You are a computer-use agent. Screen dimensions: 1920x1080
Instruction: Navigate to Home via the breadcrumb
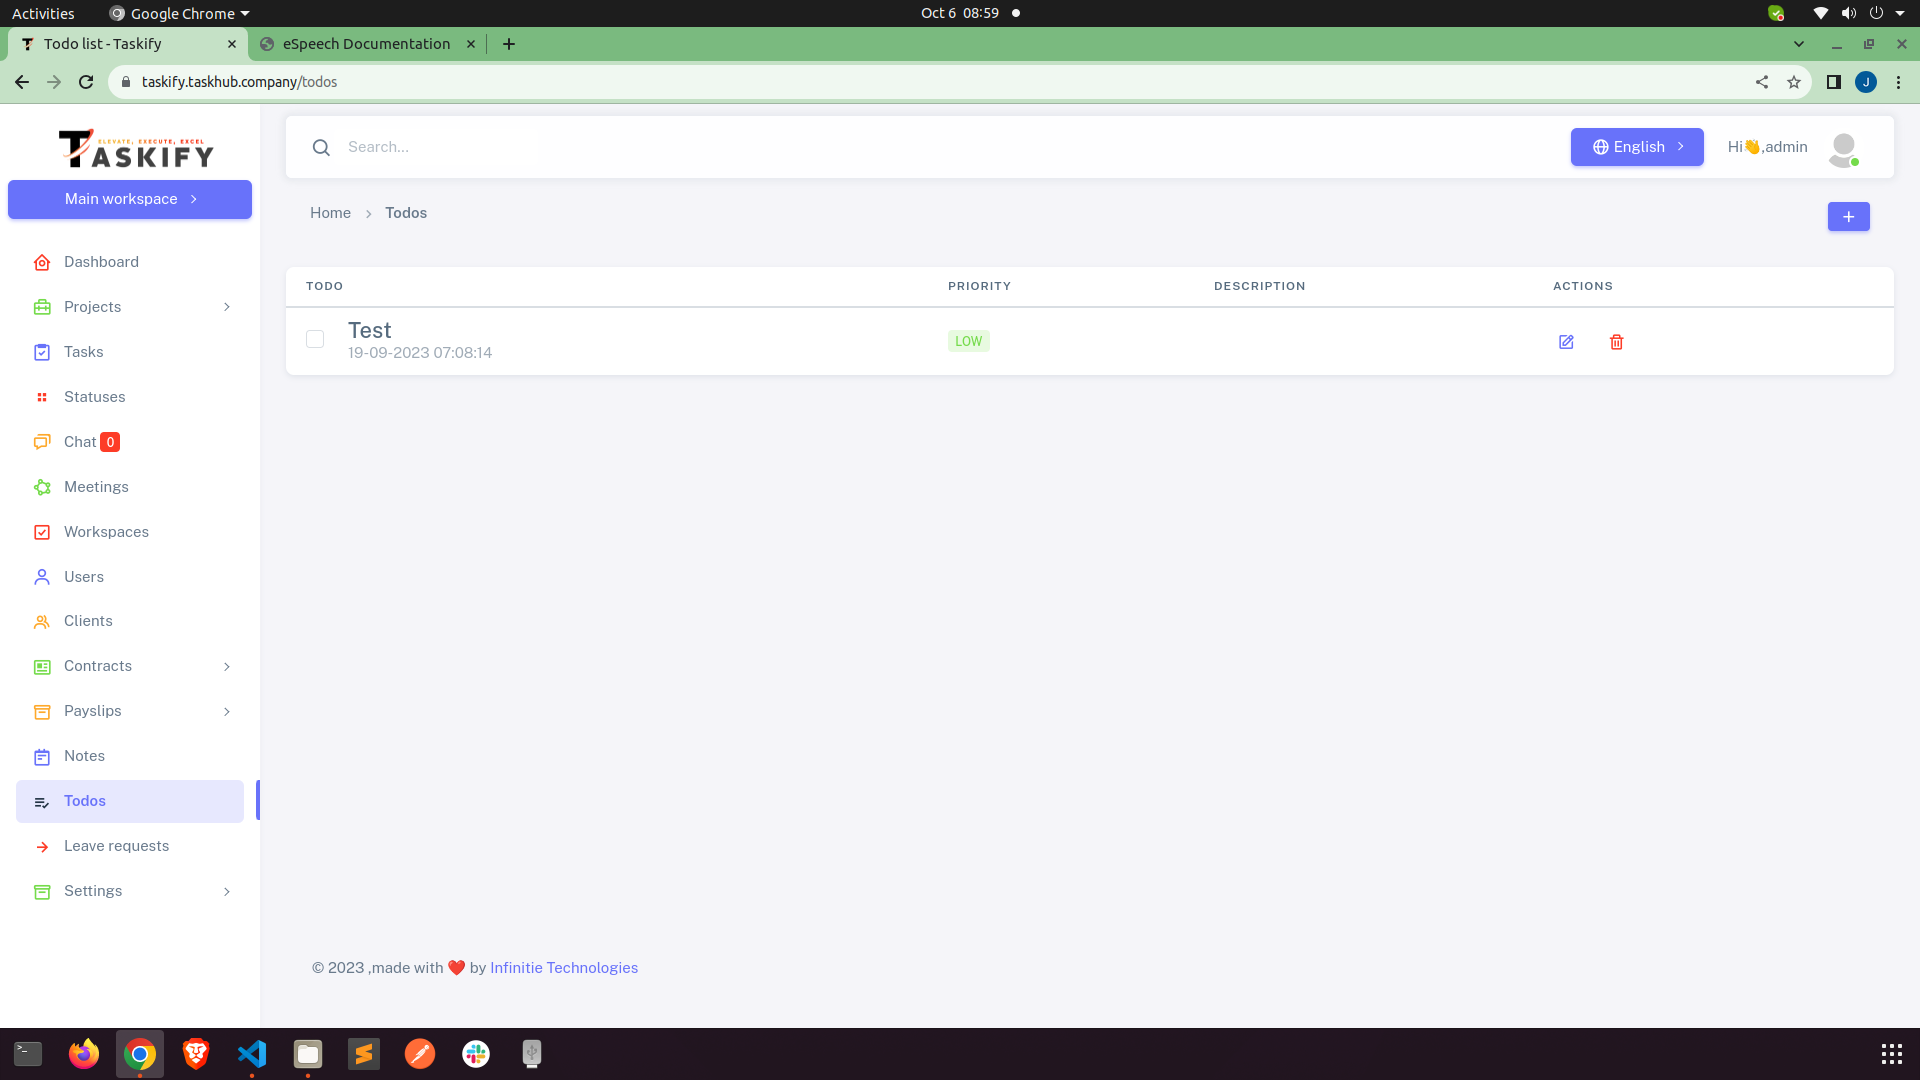coord(330,212)
